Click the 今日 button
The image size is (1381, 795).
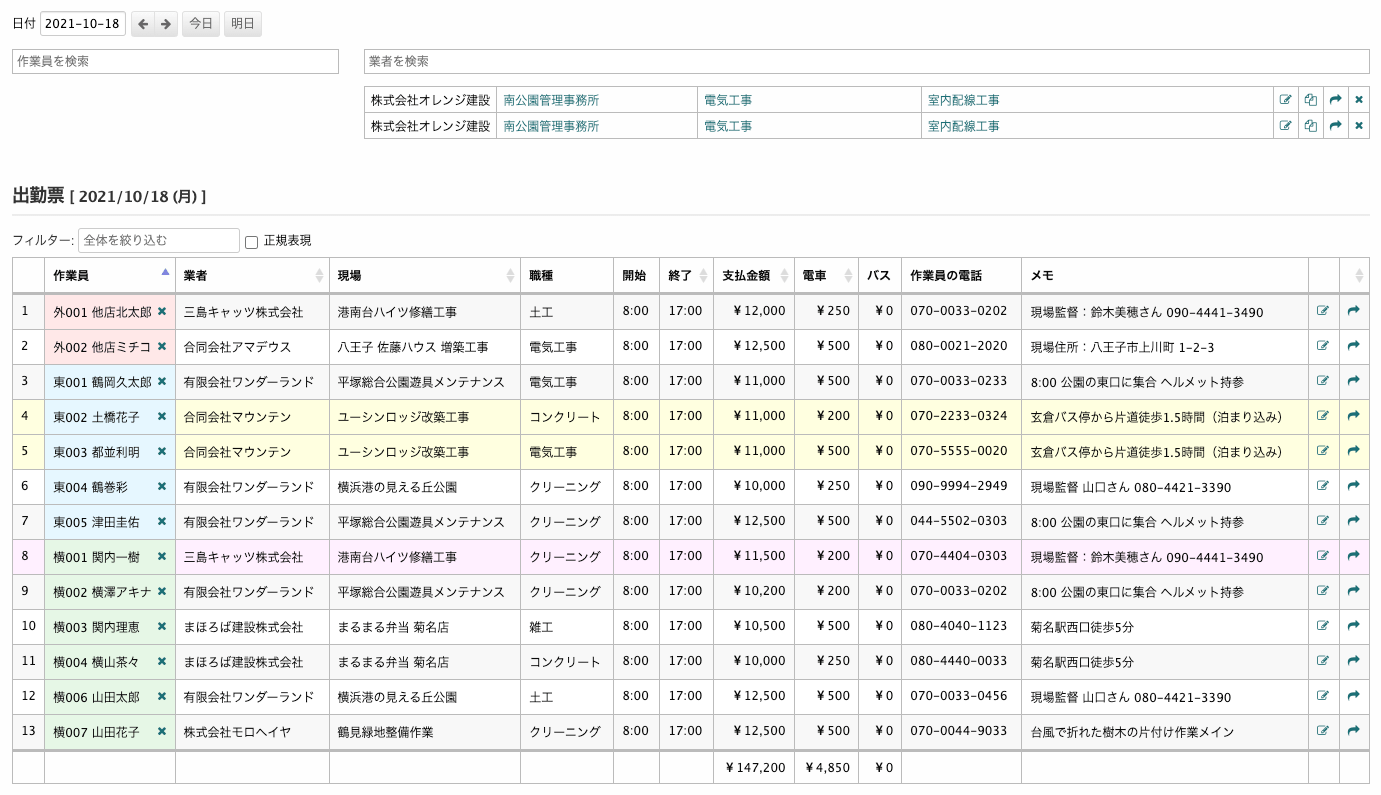[201, 24]
